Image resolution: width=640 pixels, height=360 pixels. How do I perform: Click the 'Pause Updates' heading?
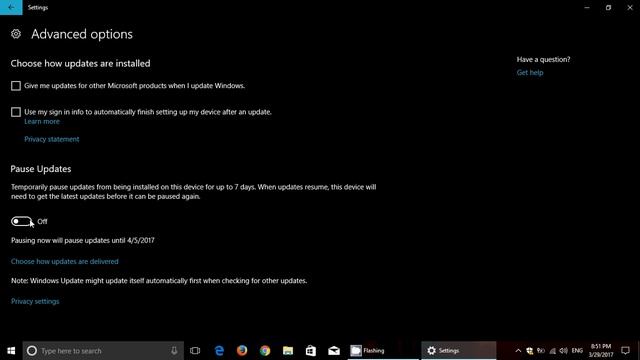click(41, 169)
